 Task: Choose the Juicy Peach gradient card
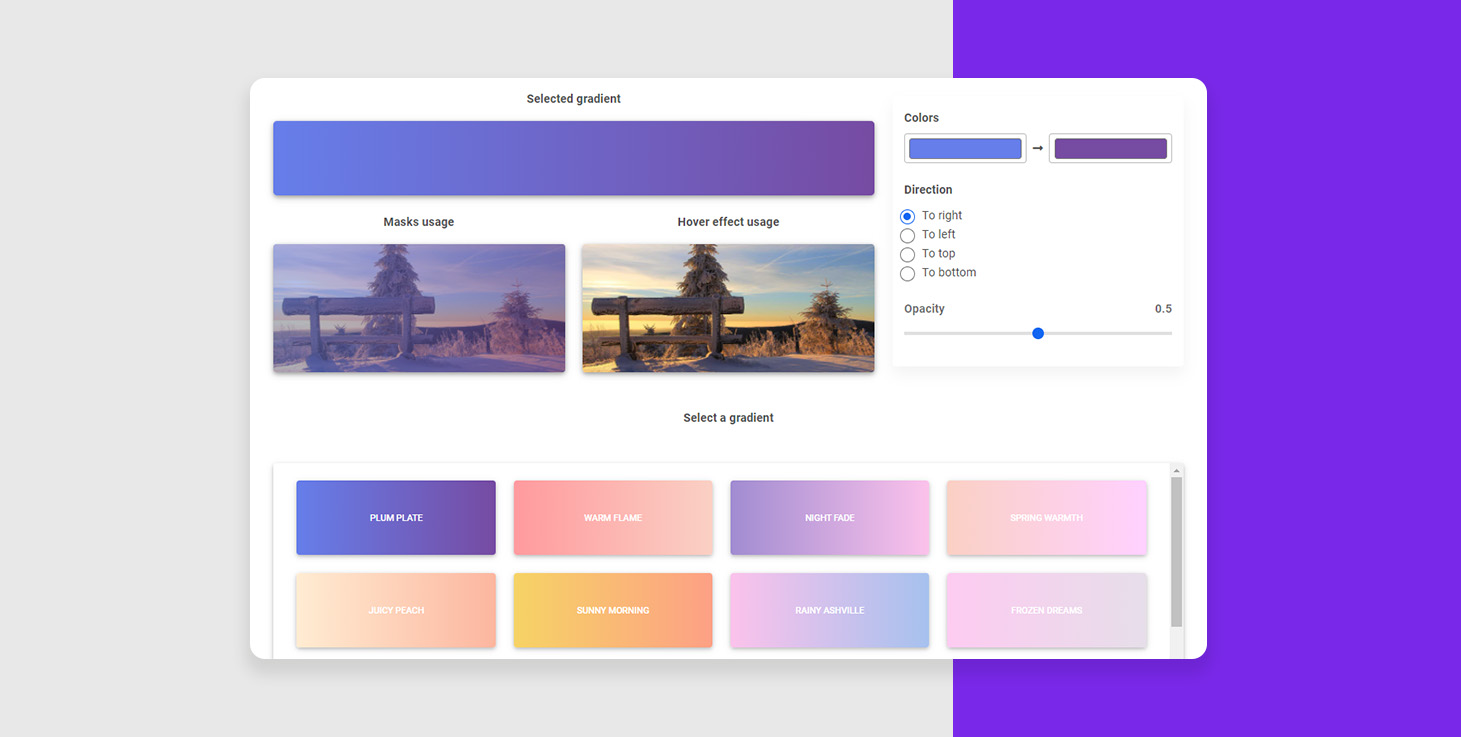396,610
